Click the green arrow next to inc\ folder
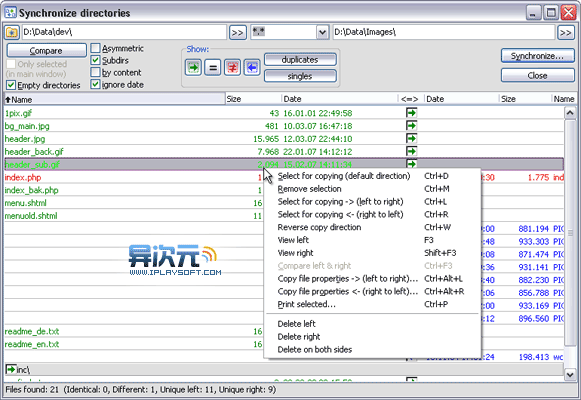Viewport: 581px width, 400px height. pos(10,369)
